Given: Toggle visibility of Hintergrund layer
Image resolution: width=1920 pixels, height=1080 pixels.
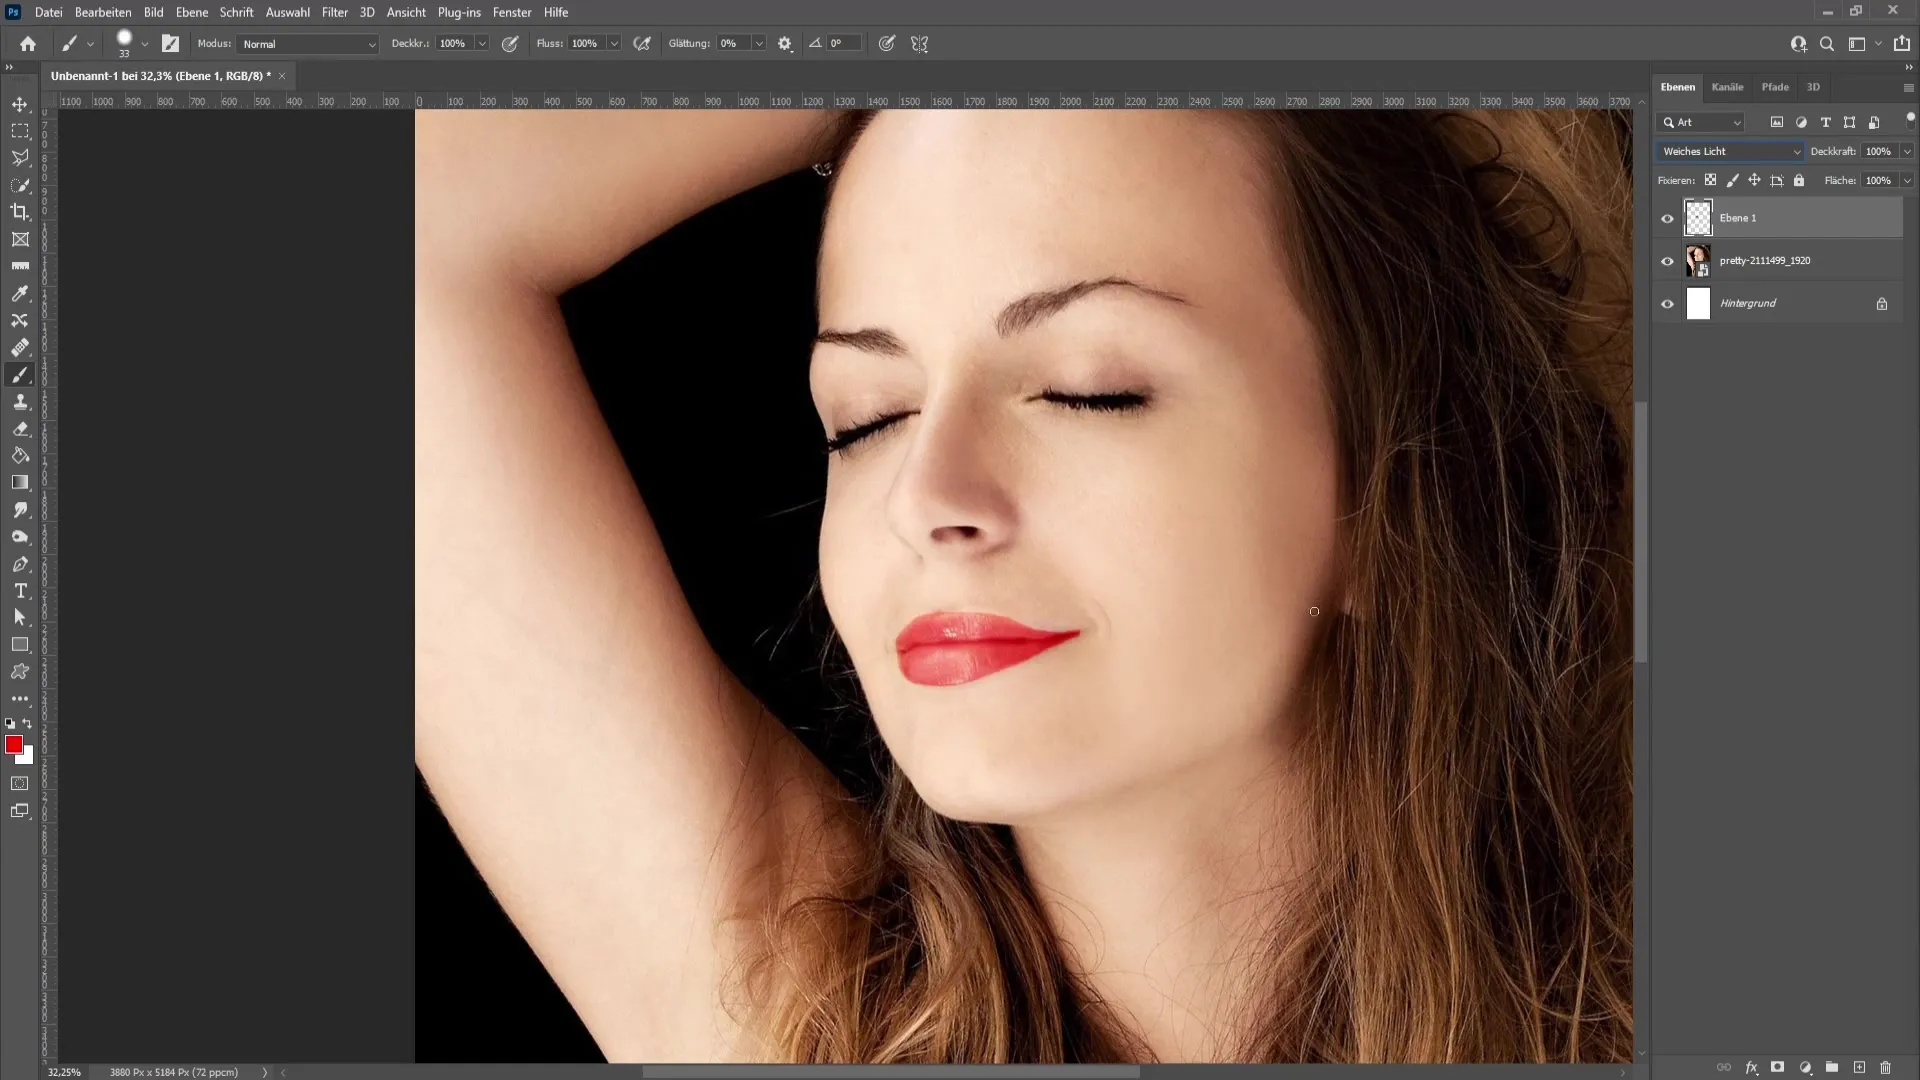Looking at the screenshot, I should tap(1665, 303).
